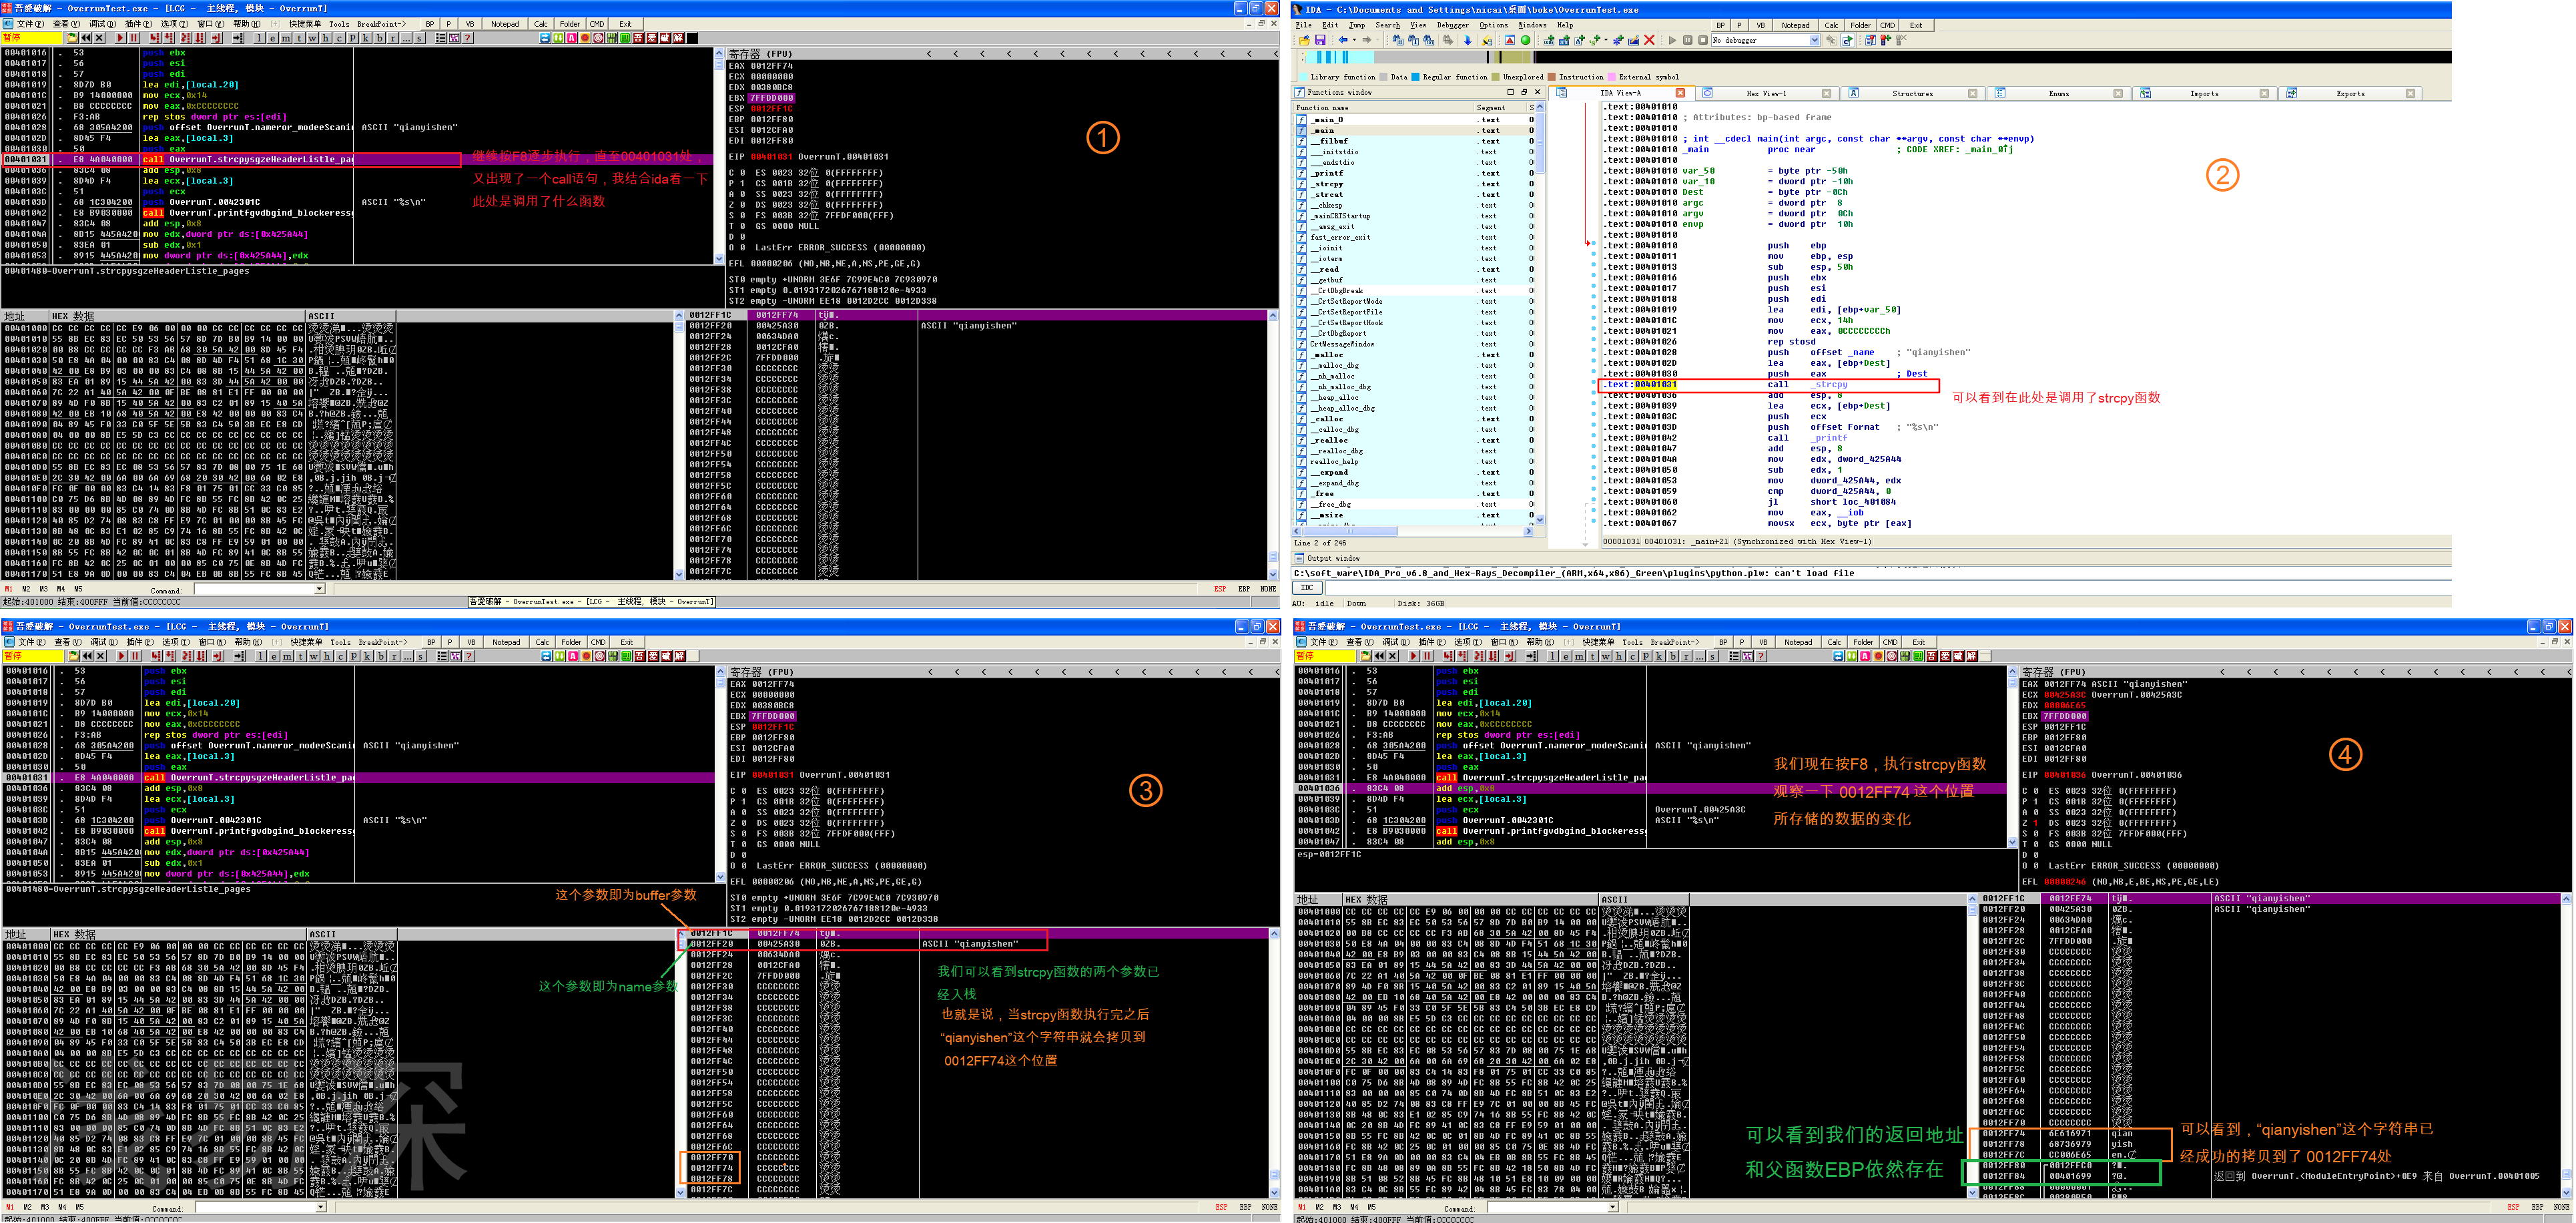Click the IDC button beside IDA command line

(1307, 588)
